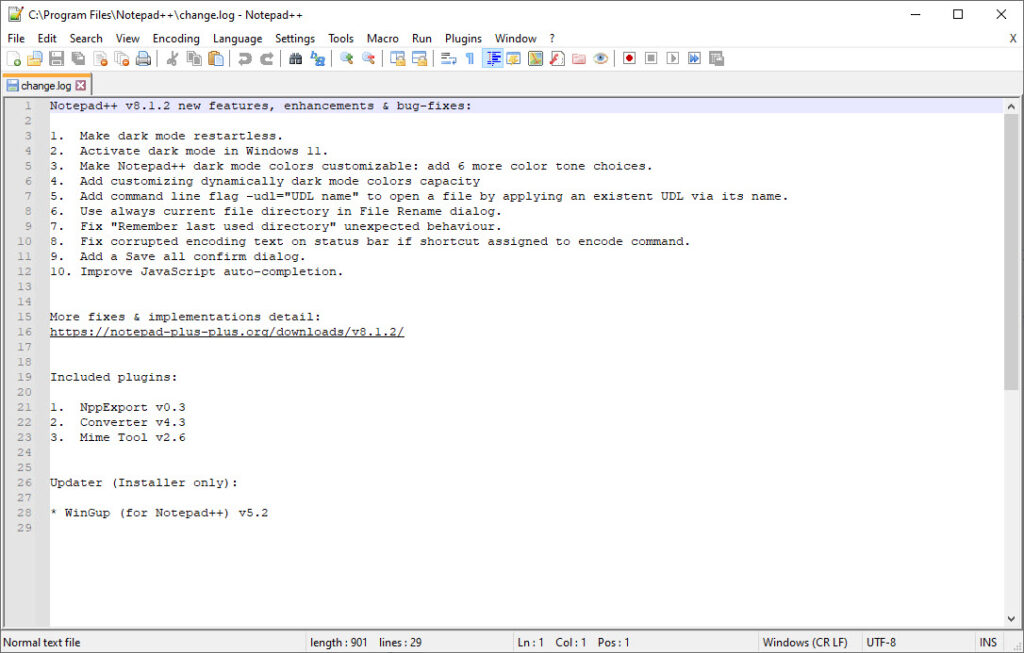Screen dimensions: 1024x653
Task: Open the Language menu
Action: pyautogui.click(x=237, y=39)
